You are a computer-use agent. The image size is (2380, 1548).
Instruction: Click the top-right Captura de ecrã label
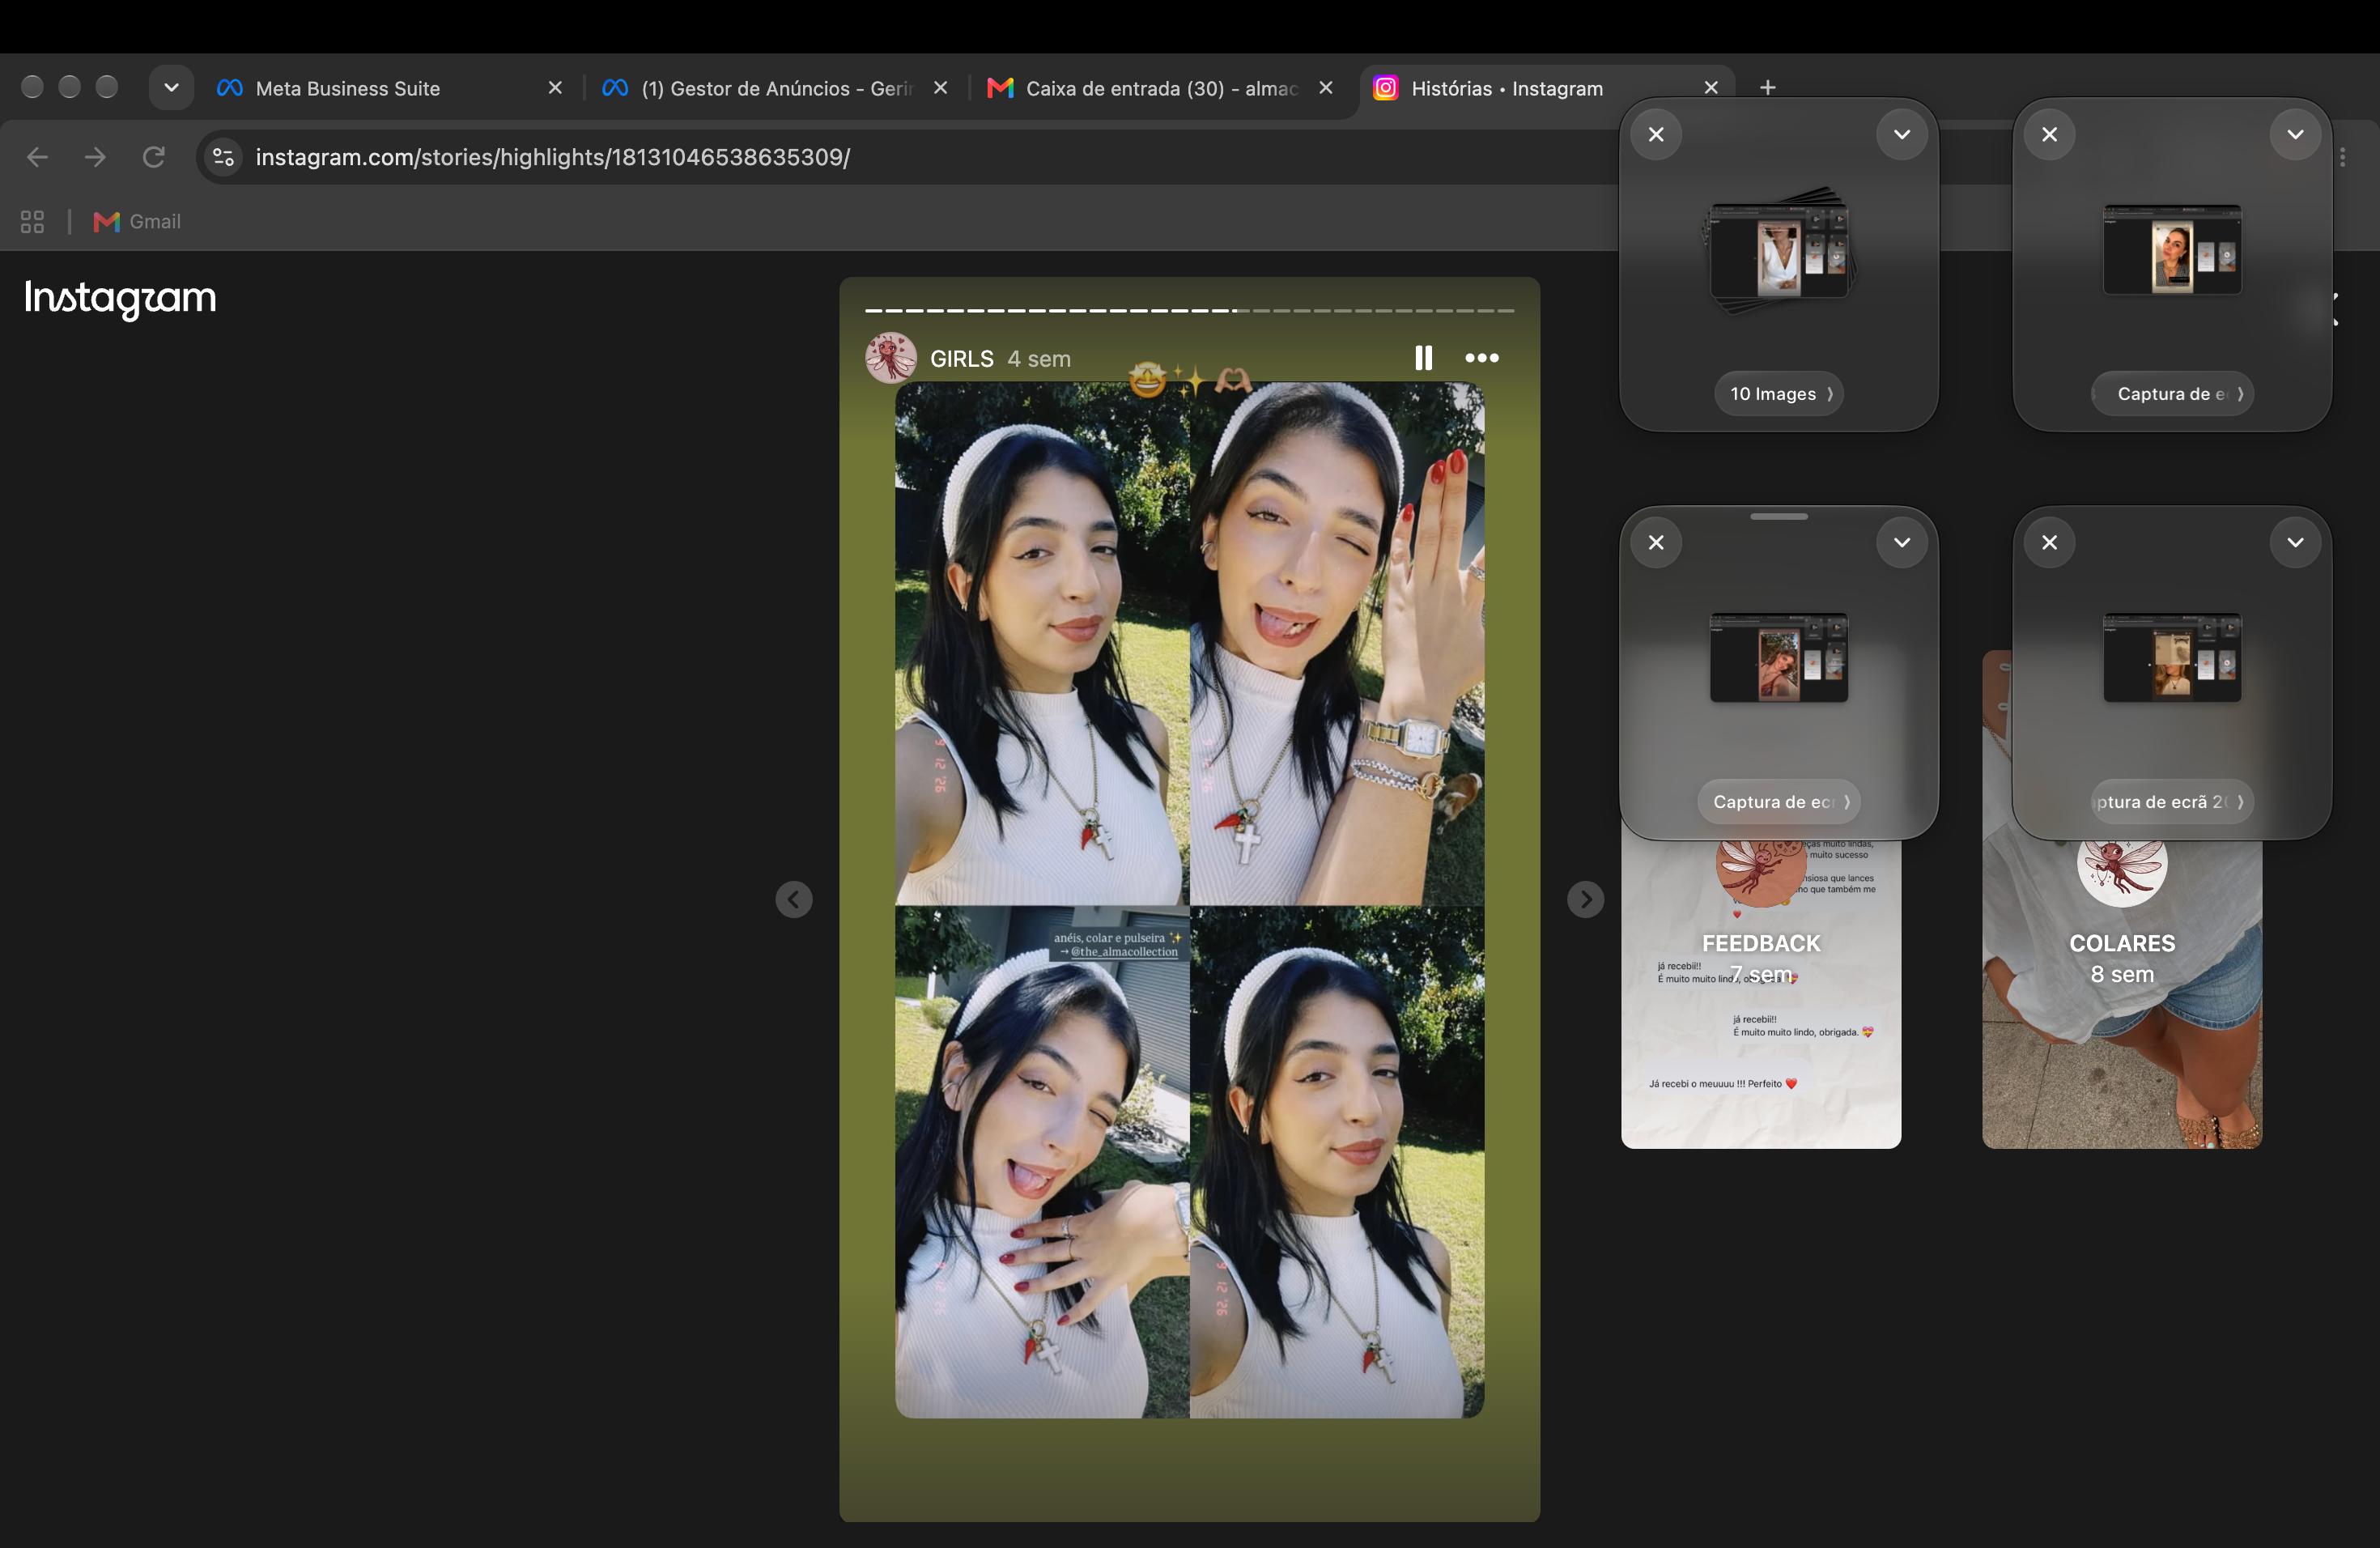tap(2172, 394)
